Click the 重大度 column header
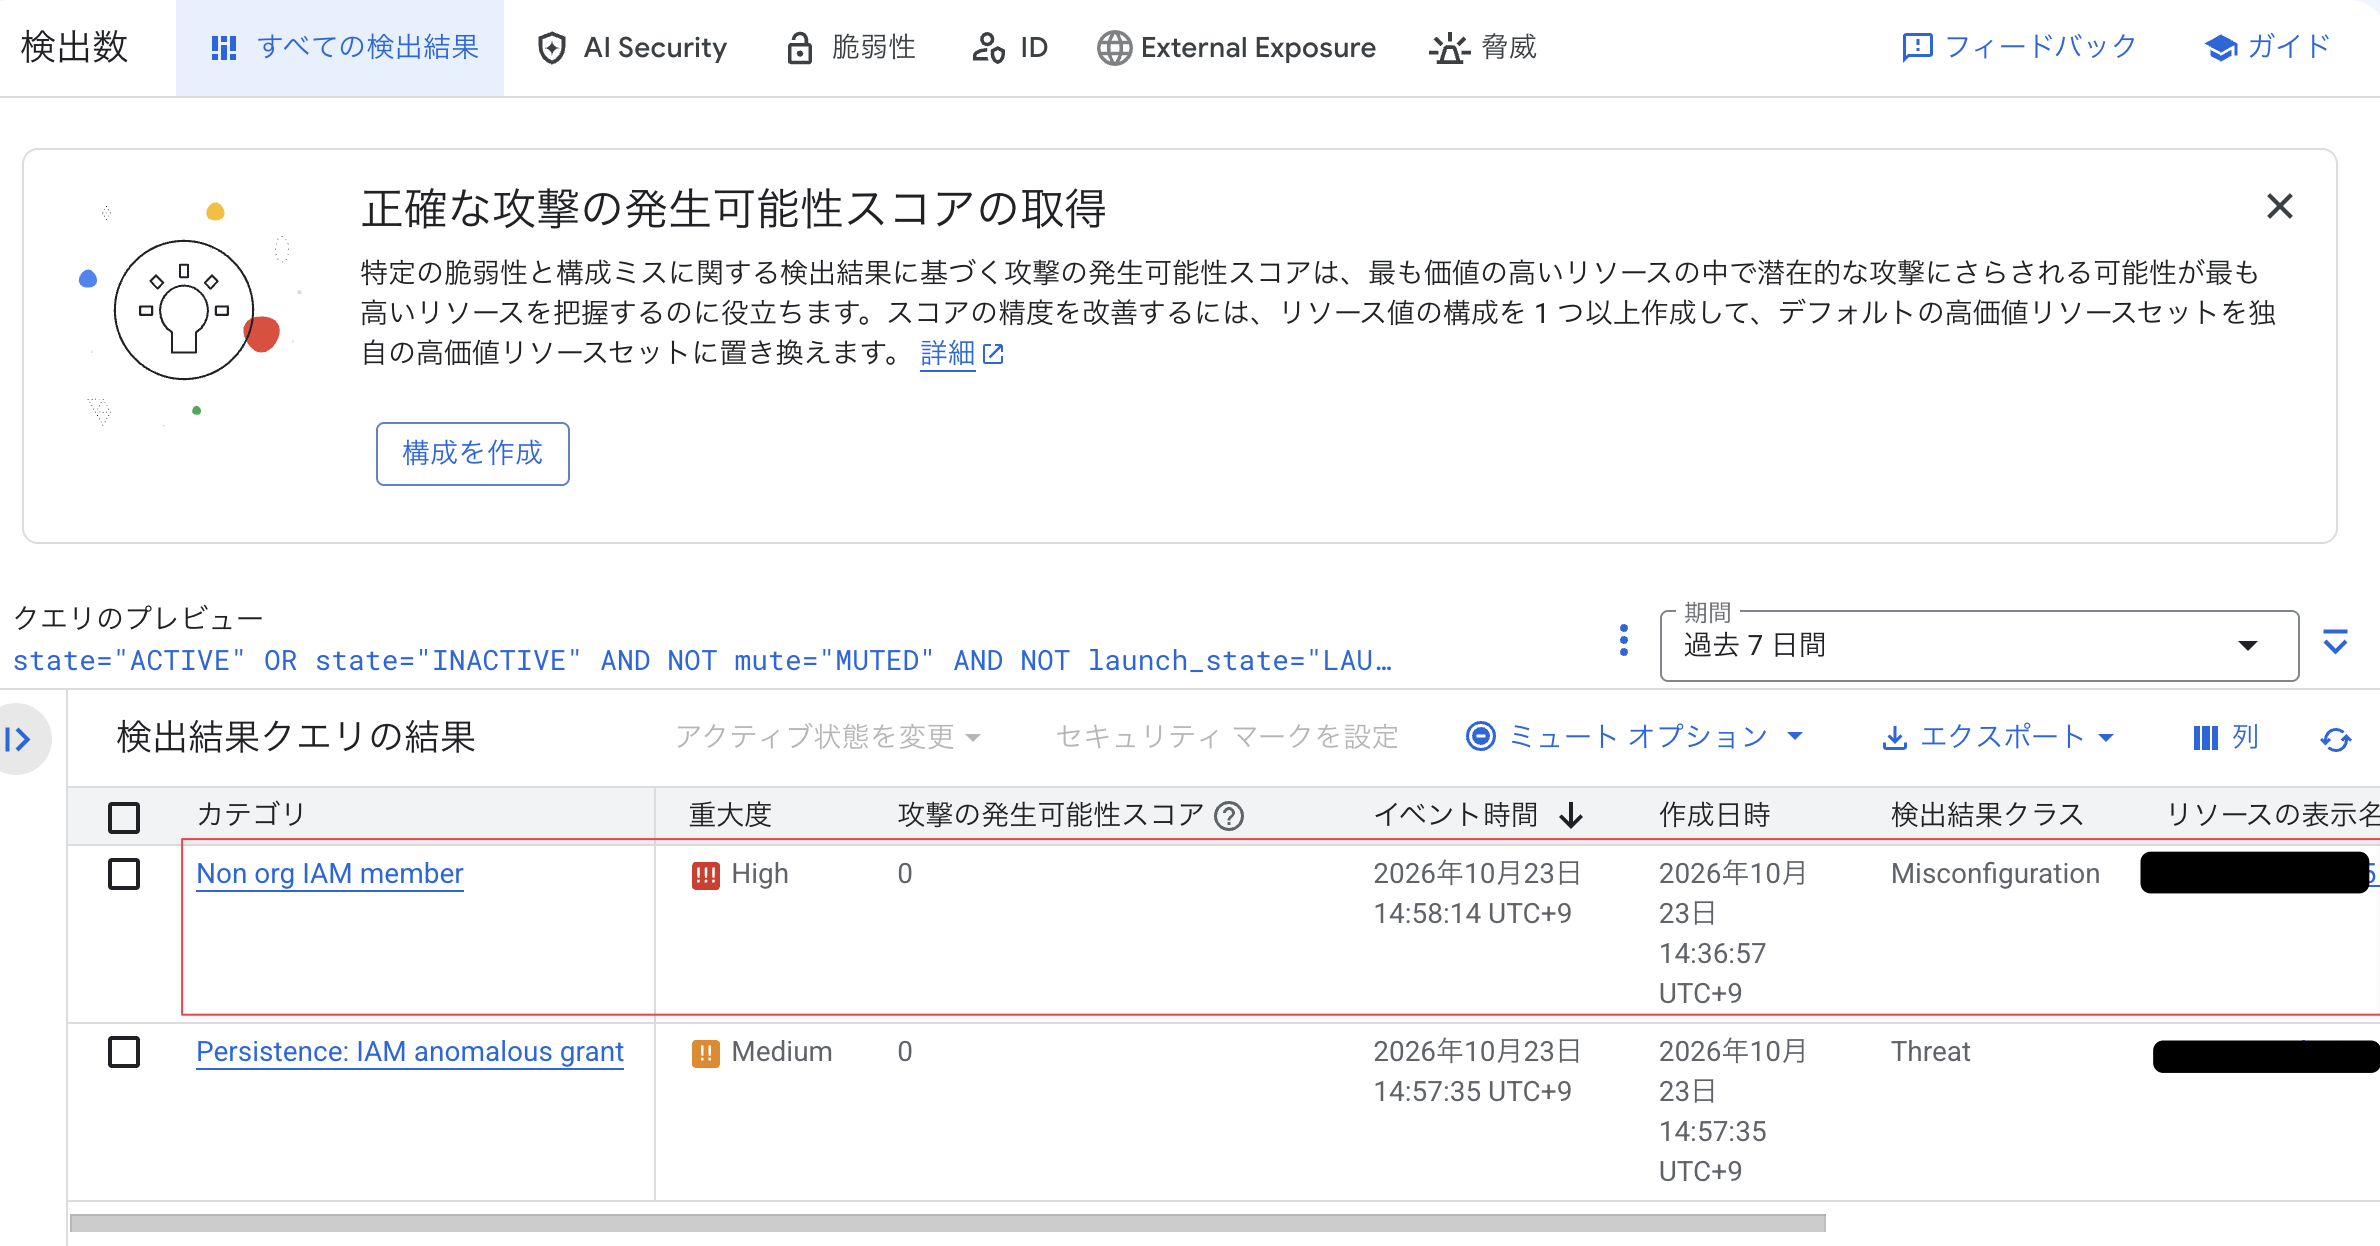Viewport: 2380px width, 1246px height. click(730, 815)
